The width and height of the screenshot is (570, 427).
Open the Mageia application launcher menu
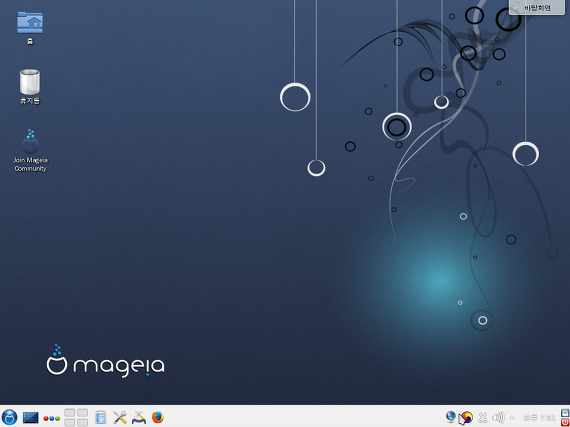tap(9, 417)
